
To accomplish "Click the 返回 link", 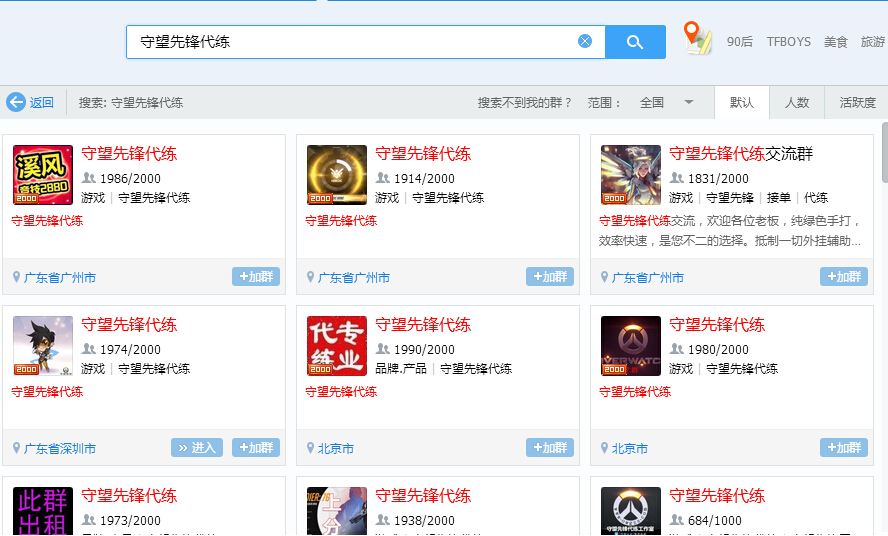I will pyautogui.click(x=41, y=103).
